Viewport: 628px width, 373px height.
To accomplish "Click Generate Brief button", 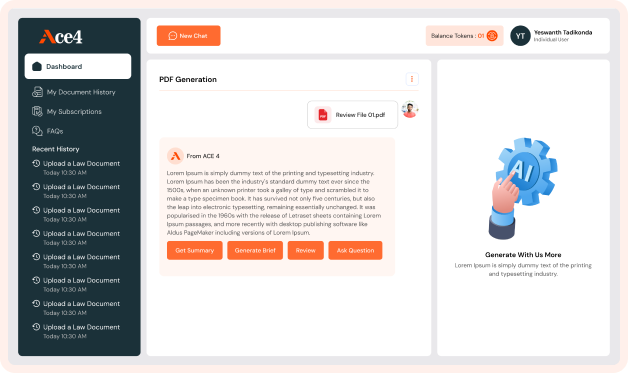I will 255,250.
